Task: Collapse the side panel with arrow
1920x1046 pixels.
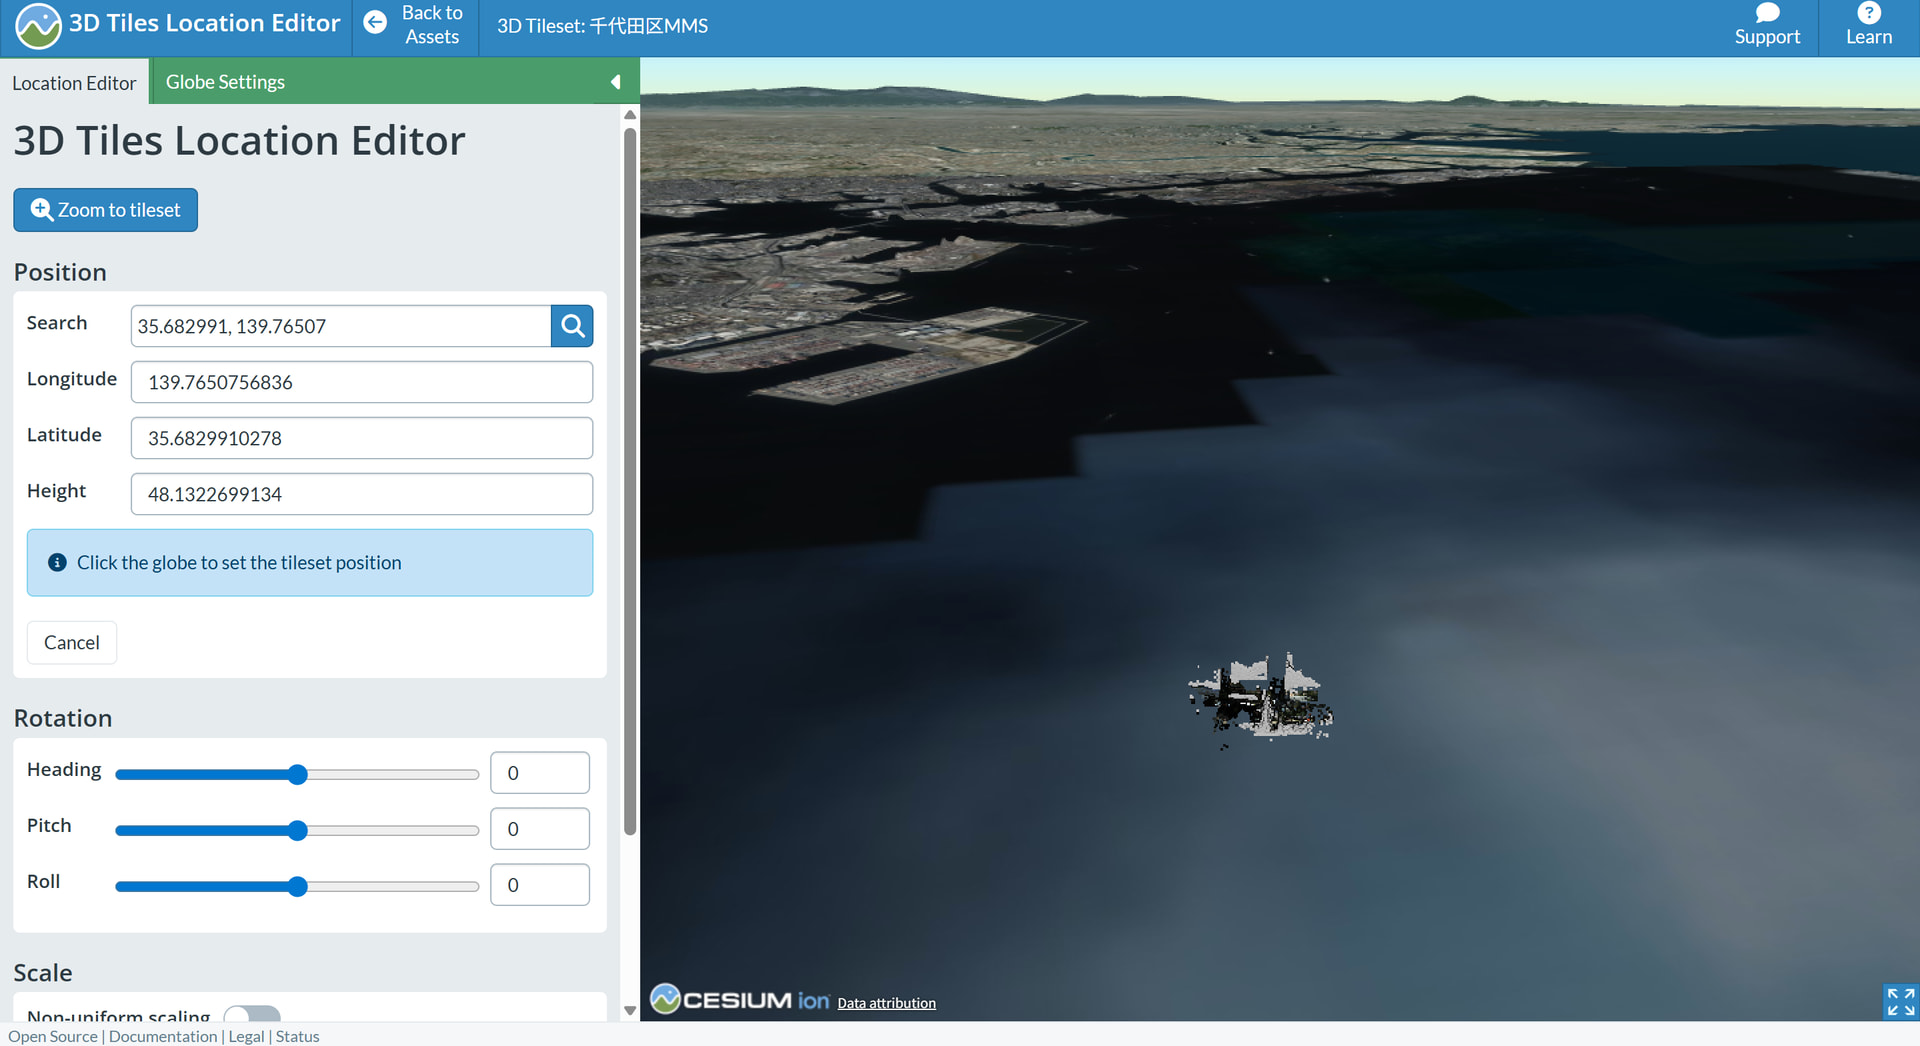Action: tap(616, 82)
